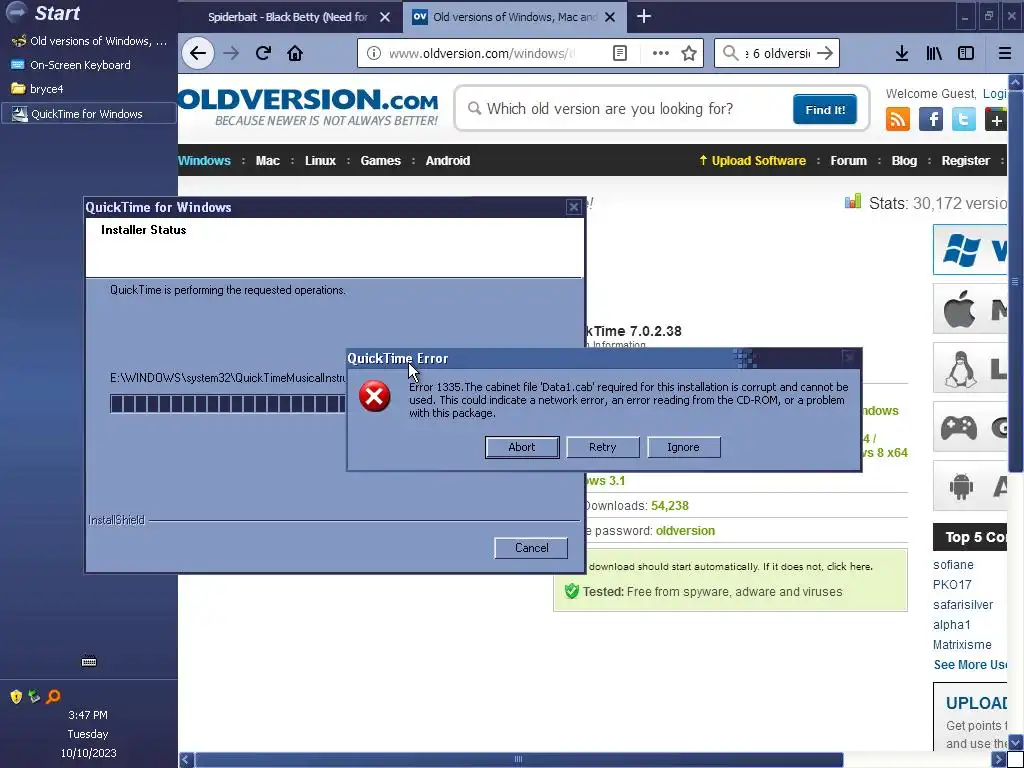Switch to the Spiderbait Black Betty tab
1024x768 pixels.
[287, 17]
